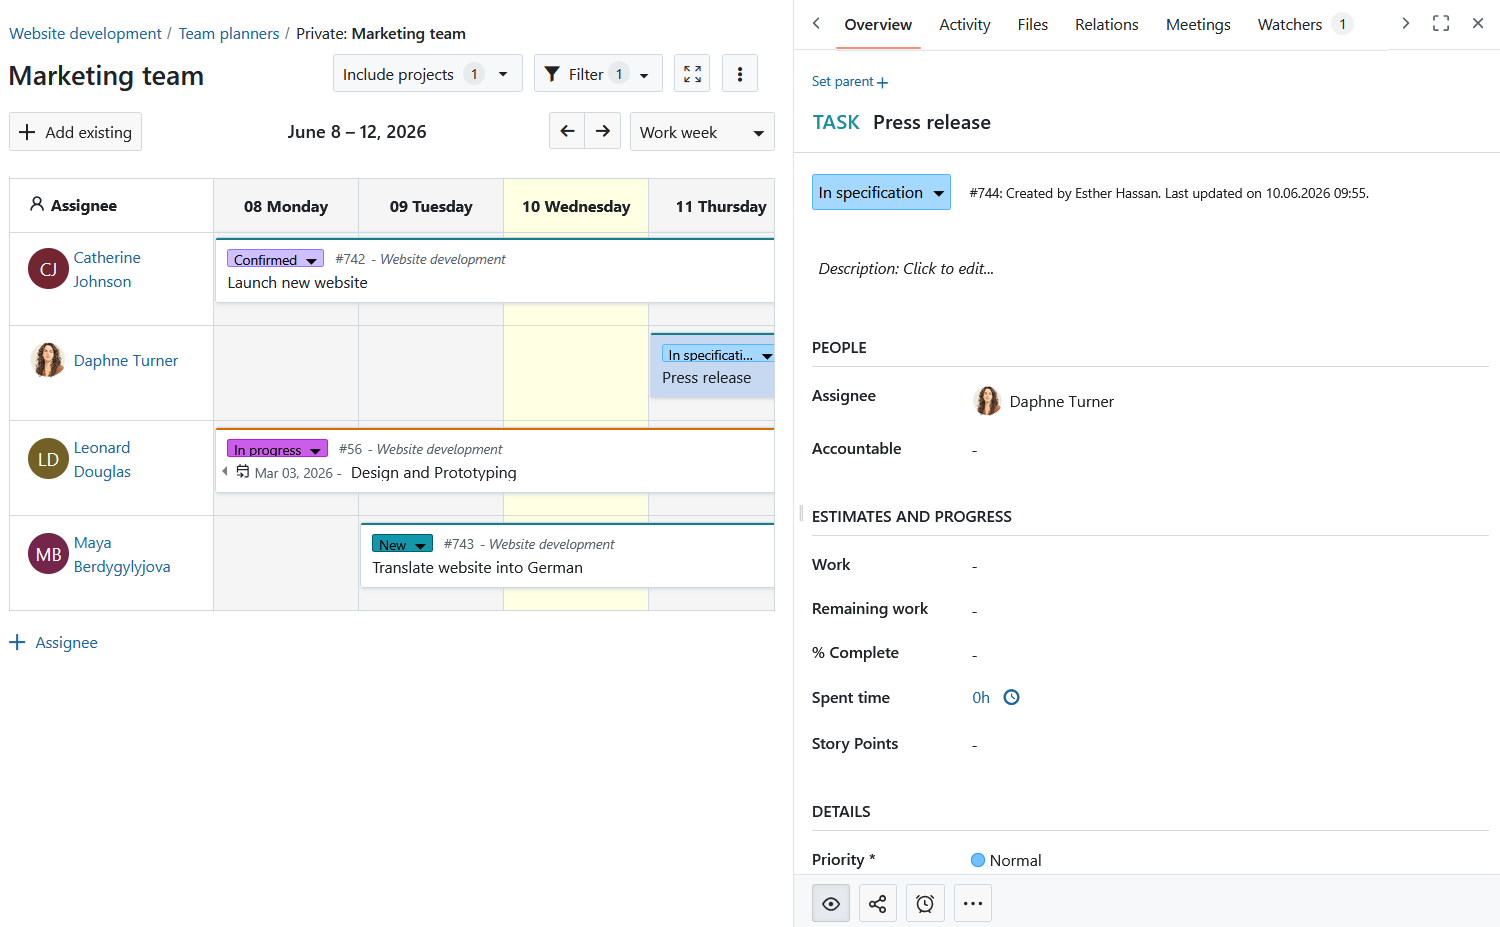Screen dimensions: 1500x927
Task: Switch to the Relations tab
Action: (1107, 24)
